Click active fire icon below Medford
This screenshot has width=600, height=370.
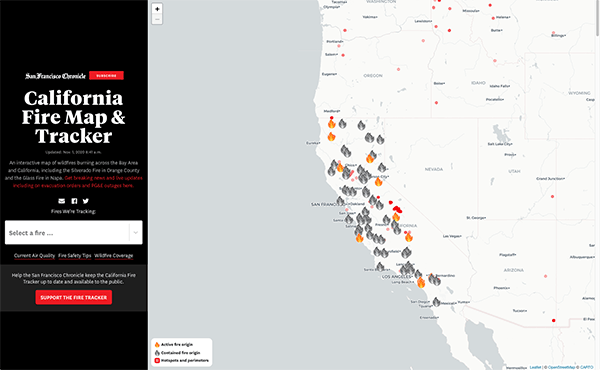(331, 124)
